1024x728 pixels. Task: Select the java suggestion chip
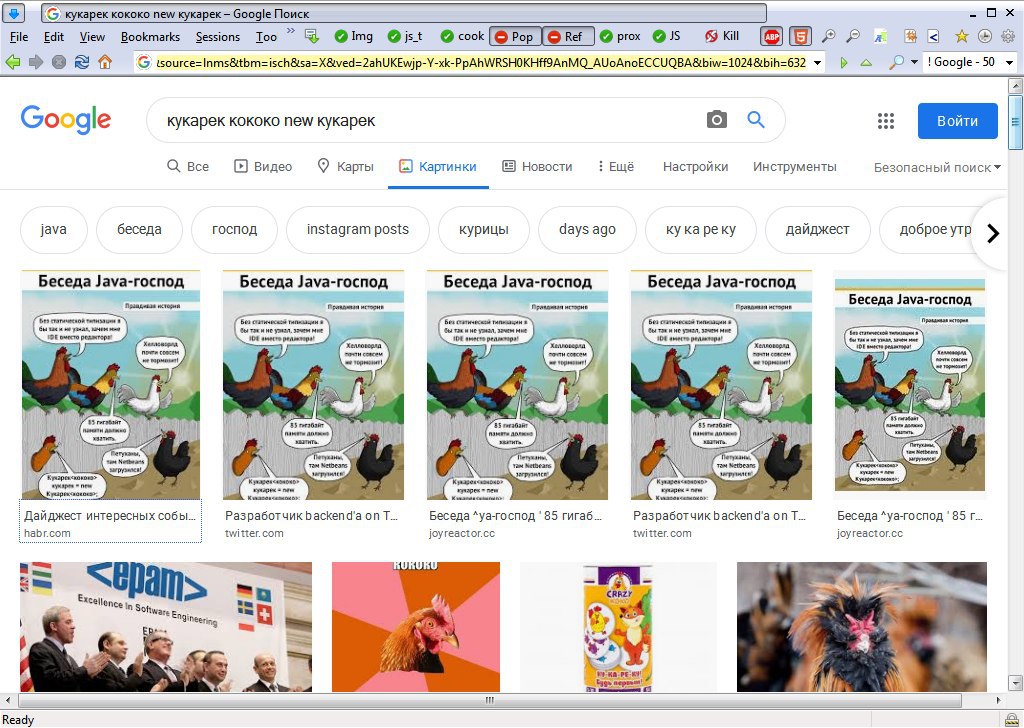pos(54,229)
